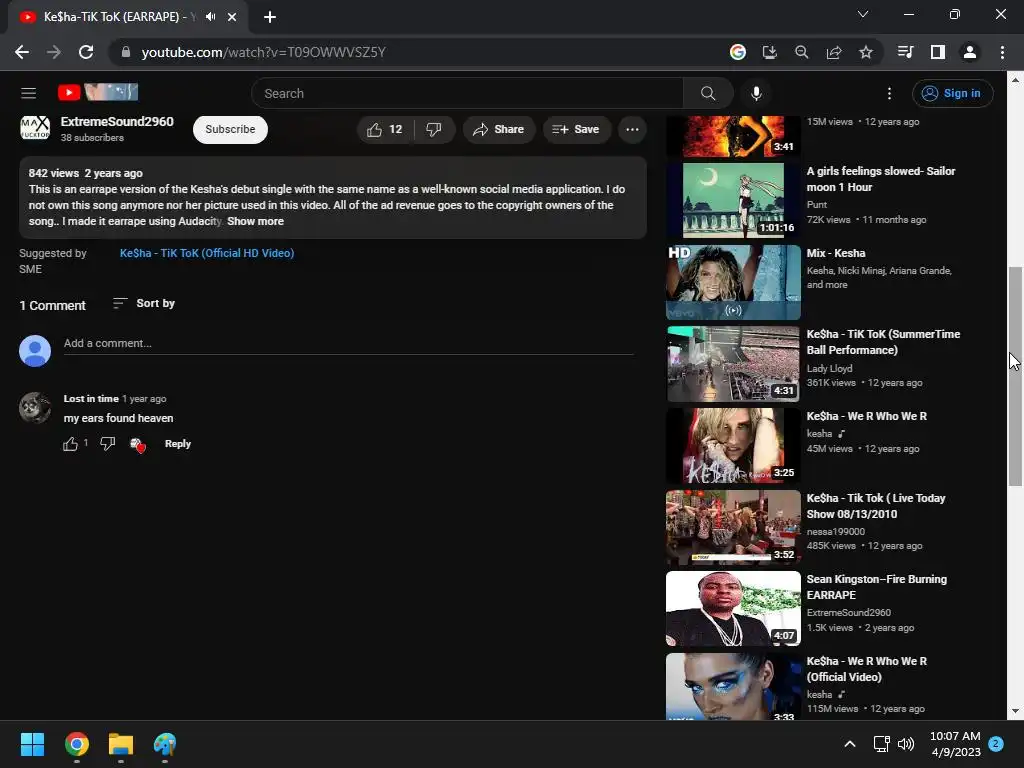Open ExtremeSound2960 channel avatar
This screenshot has height=768, width=1024.
[35, 128]
